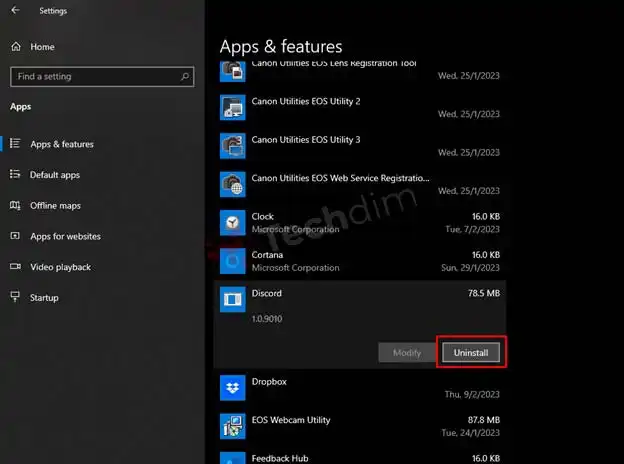Click Clock date Tue, 7/2/2023
This screenshot has height=464, width=624.
point(472,229)
